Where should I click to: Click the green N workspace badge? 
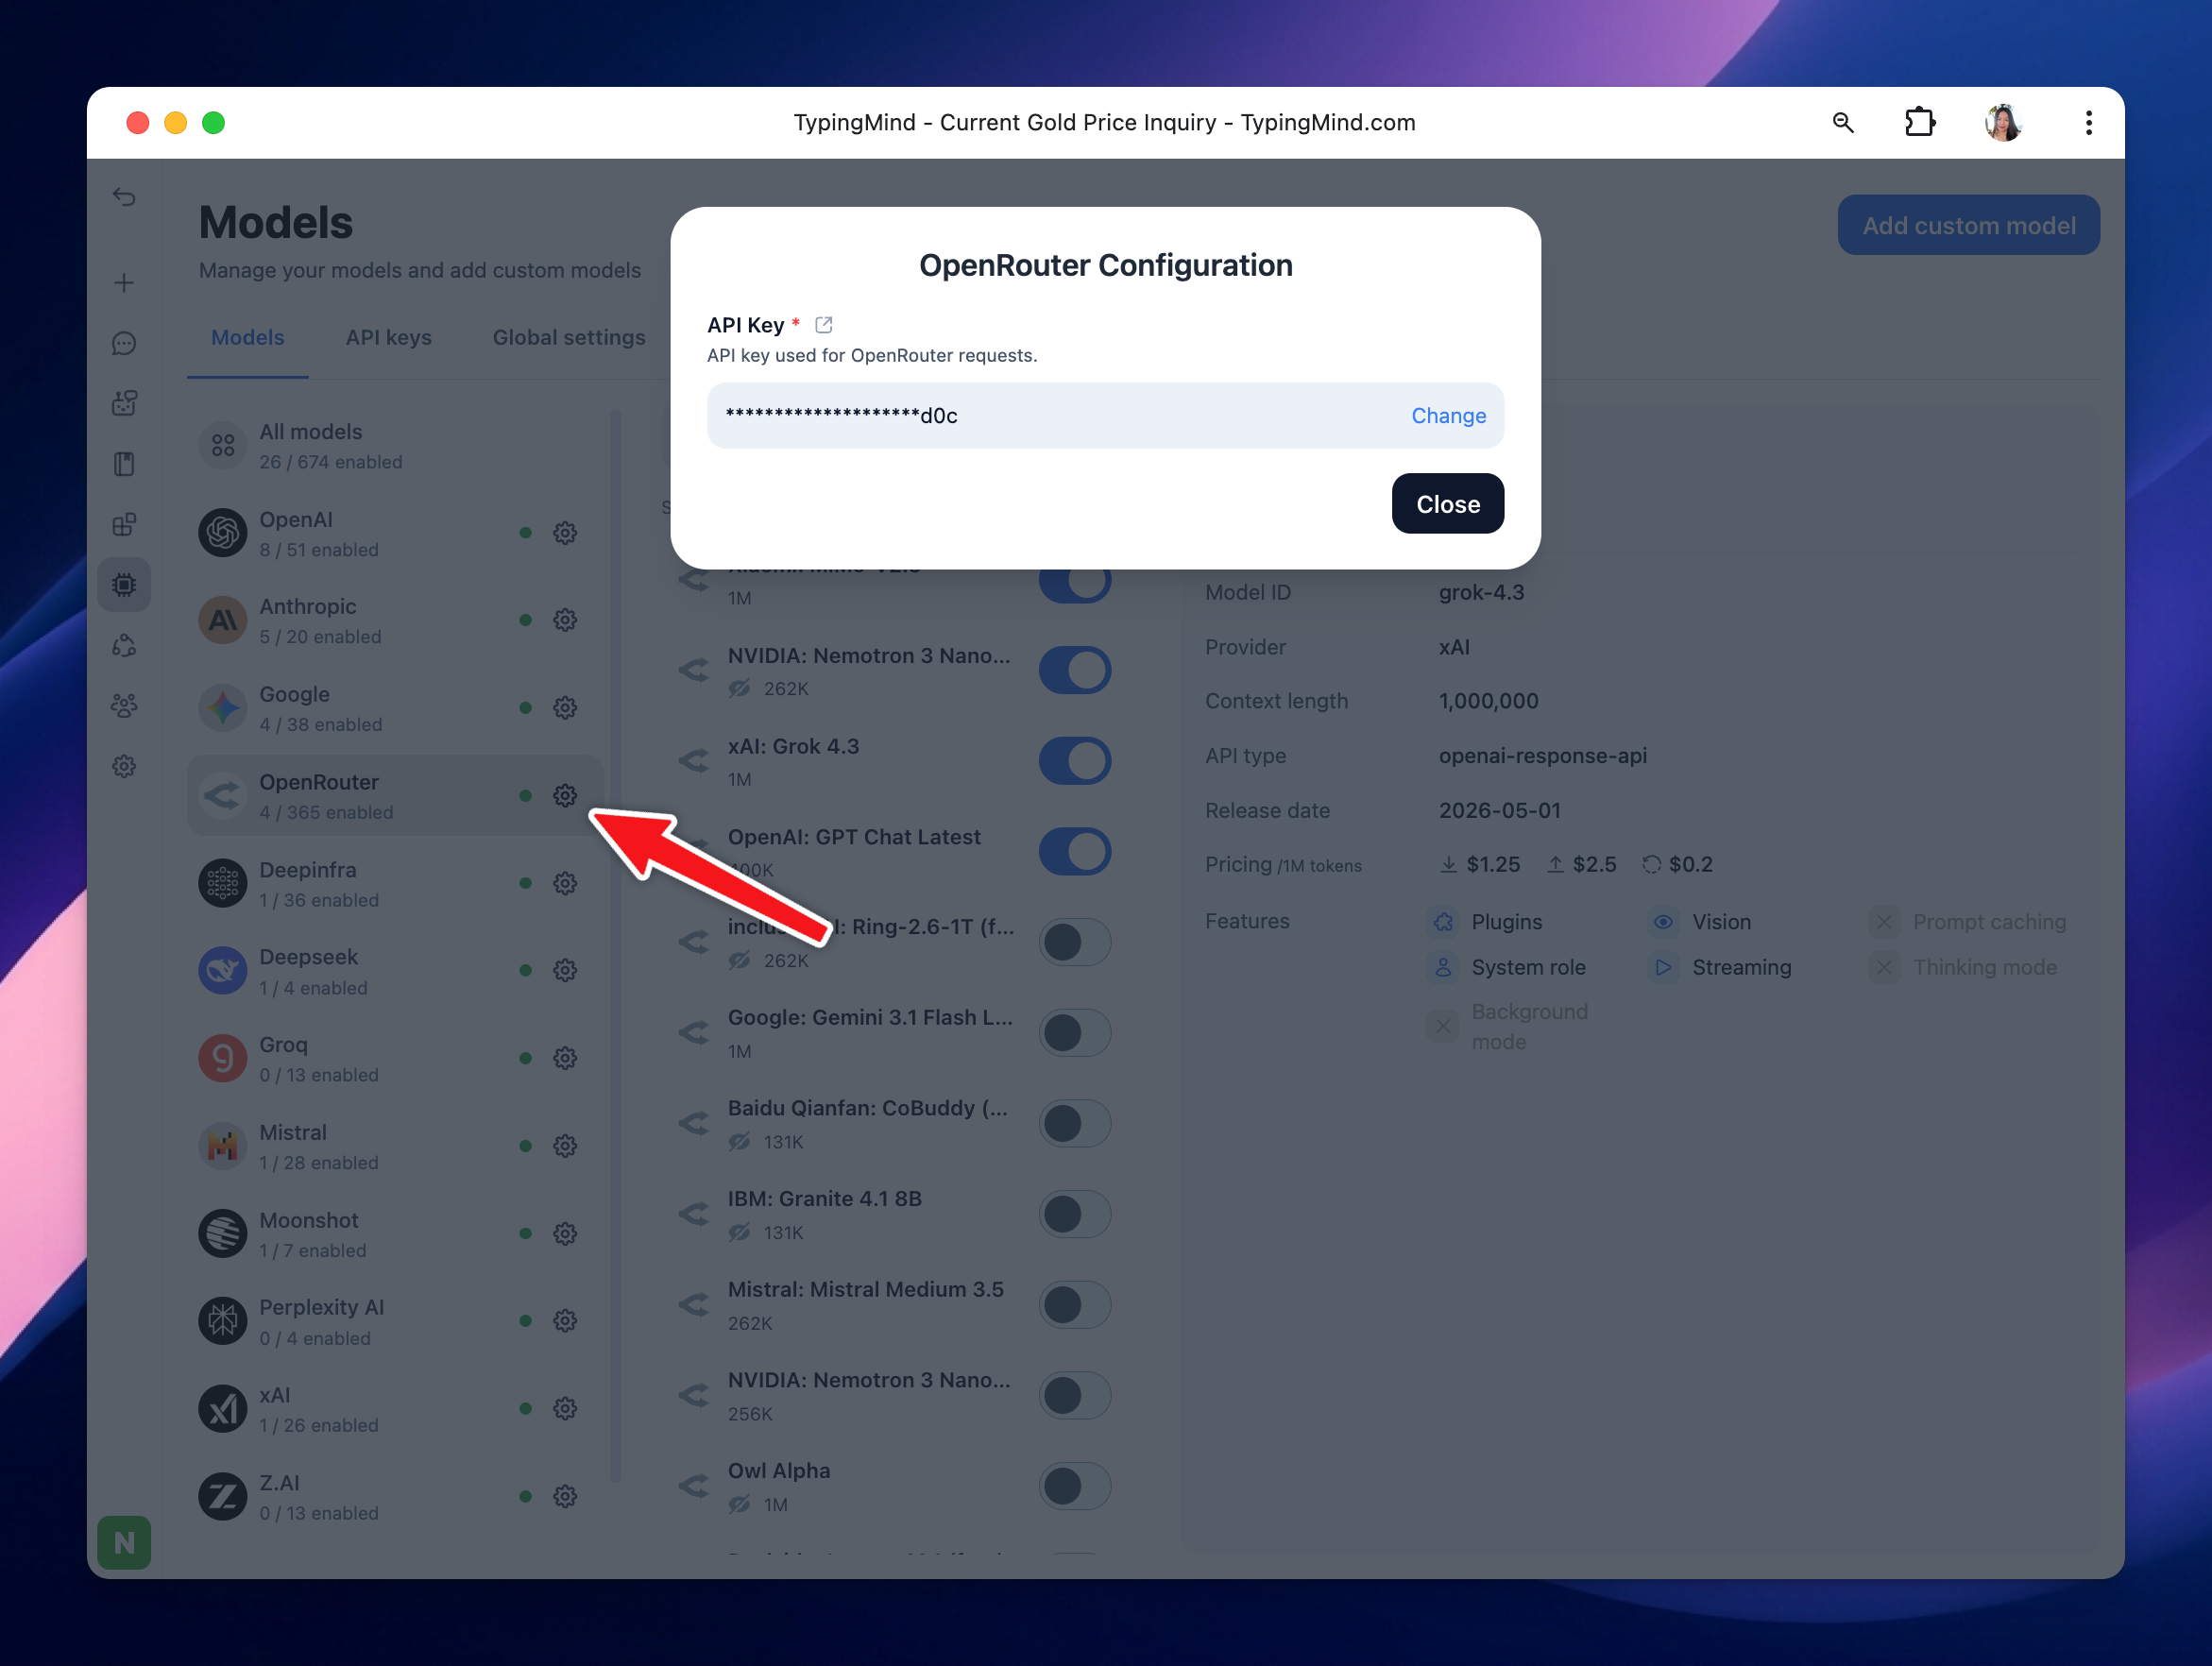124,1543
